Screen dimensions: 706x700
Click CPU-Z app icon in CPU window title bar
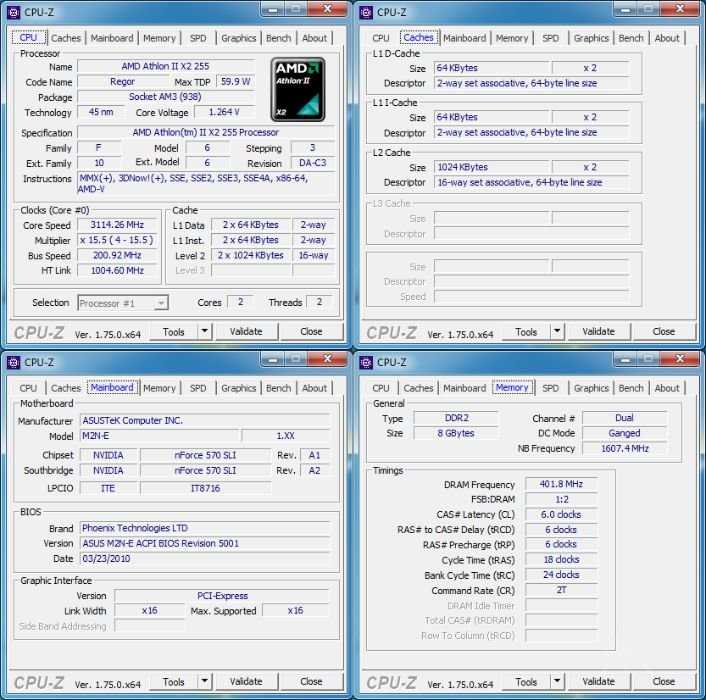tap(14, 13)
